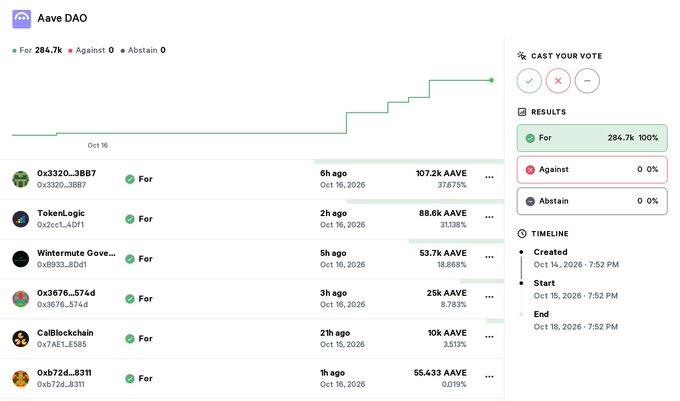Click the Cast Your Vote cursor icon
This screenshot has height=401, width=680.
point(522,55)
